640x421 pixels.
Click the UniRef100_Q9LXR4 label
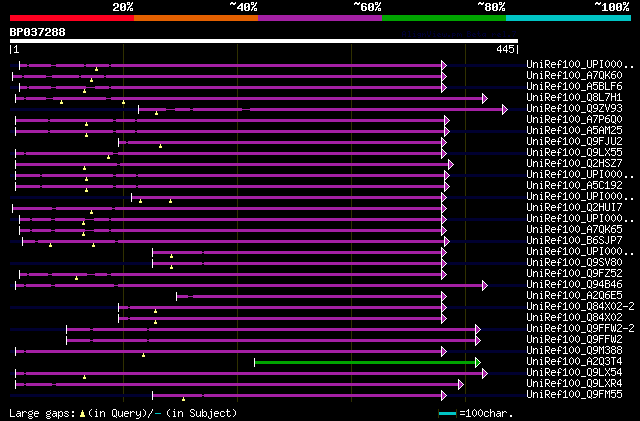point(574,384)
